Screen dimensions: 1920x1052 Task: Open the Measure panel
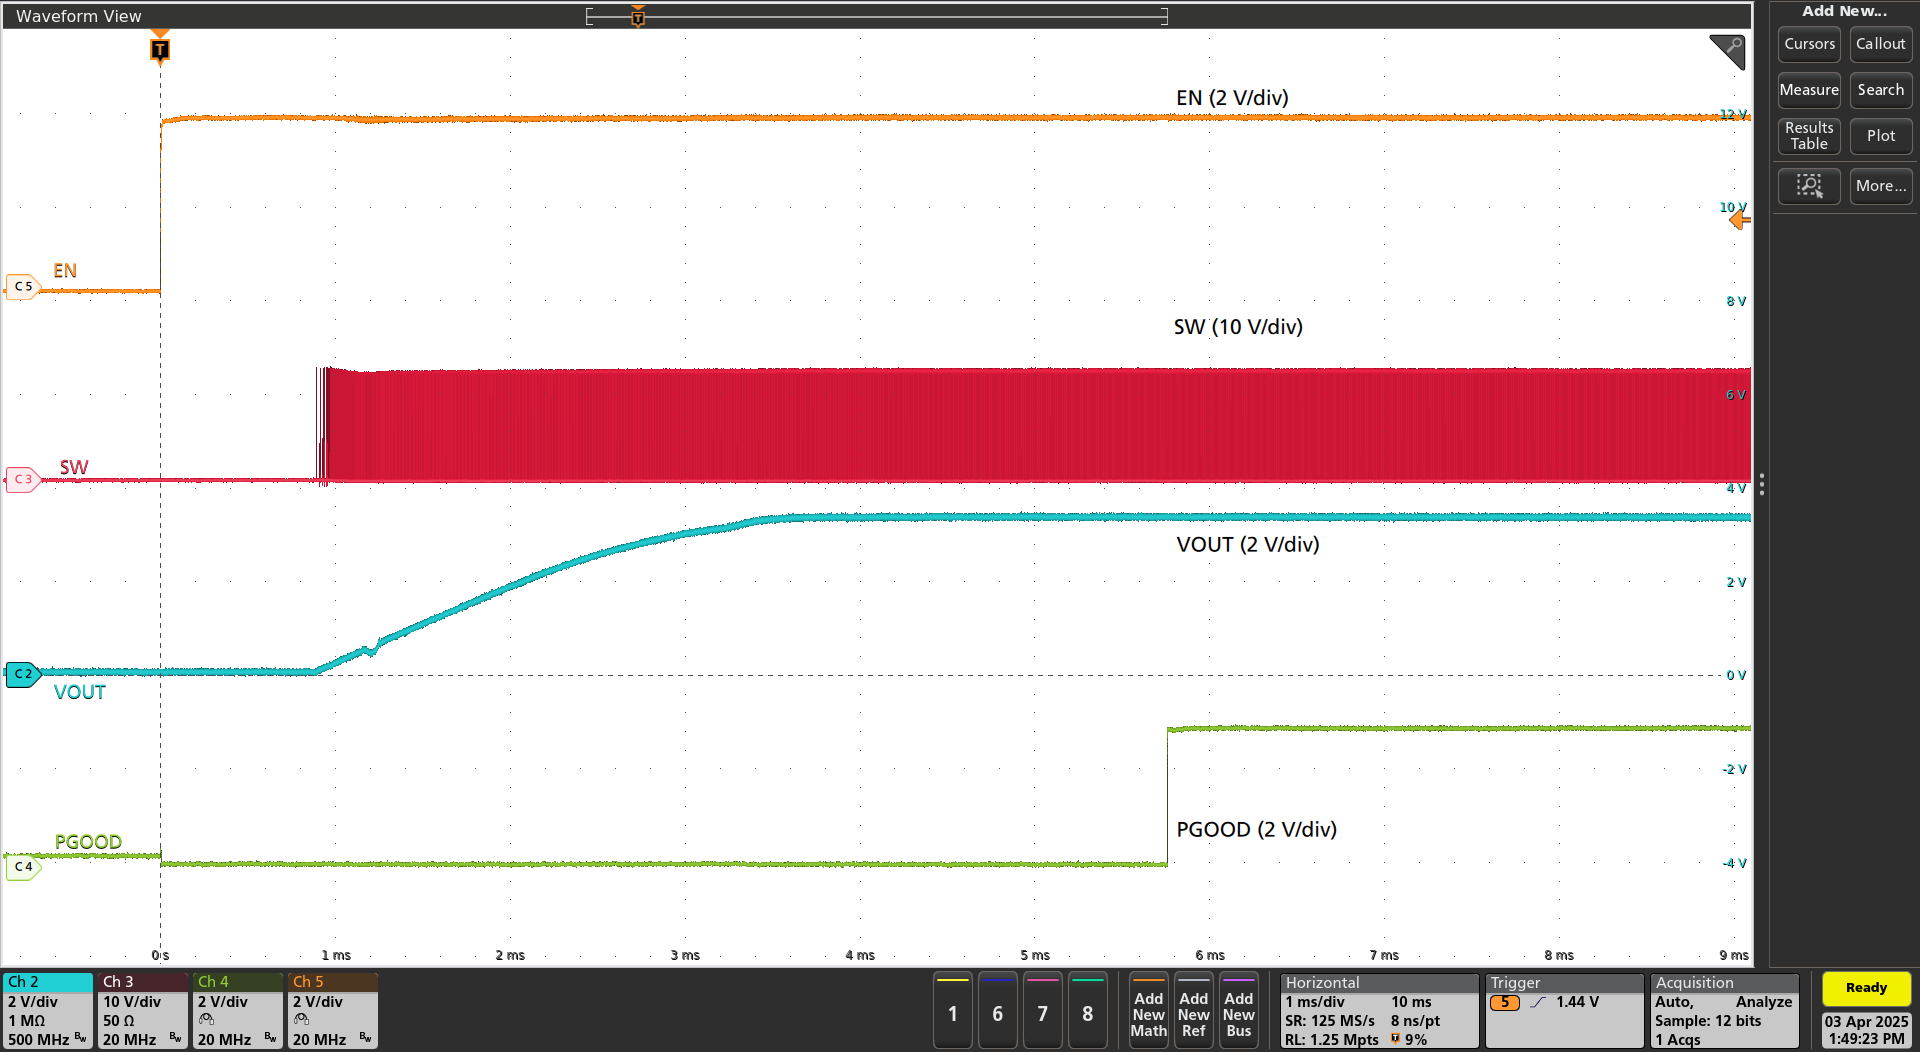[x=1809, y=90]
